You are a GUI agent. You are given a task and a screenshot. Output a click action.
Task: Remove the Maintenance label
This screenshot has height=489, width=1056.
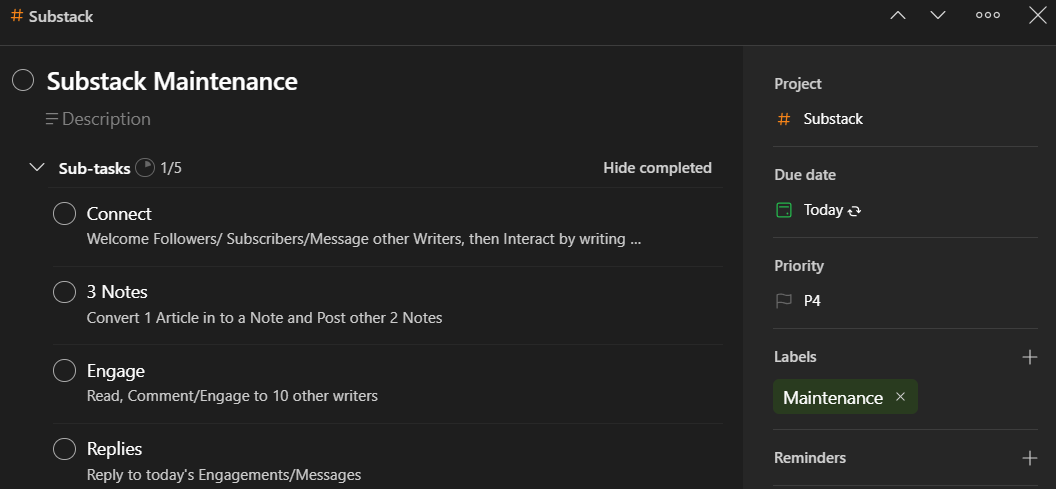click(900, 397)
